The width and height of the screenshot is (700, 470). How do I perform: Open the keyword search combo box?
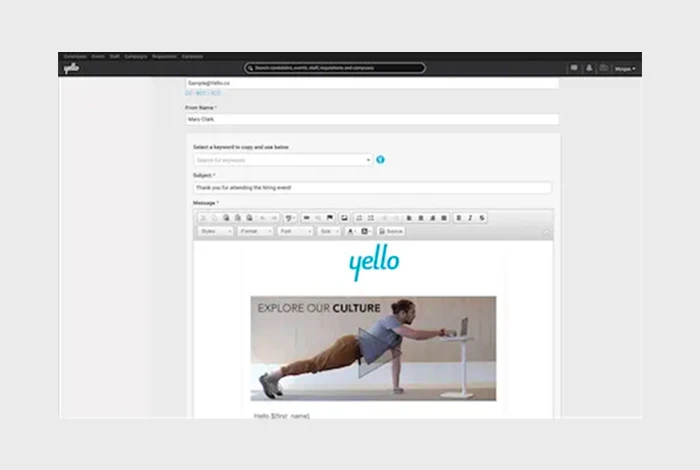(x=282, y=160)
